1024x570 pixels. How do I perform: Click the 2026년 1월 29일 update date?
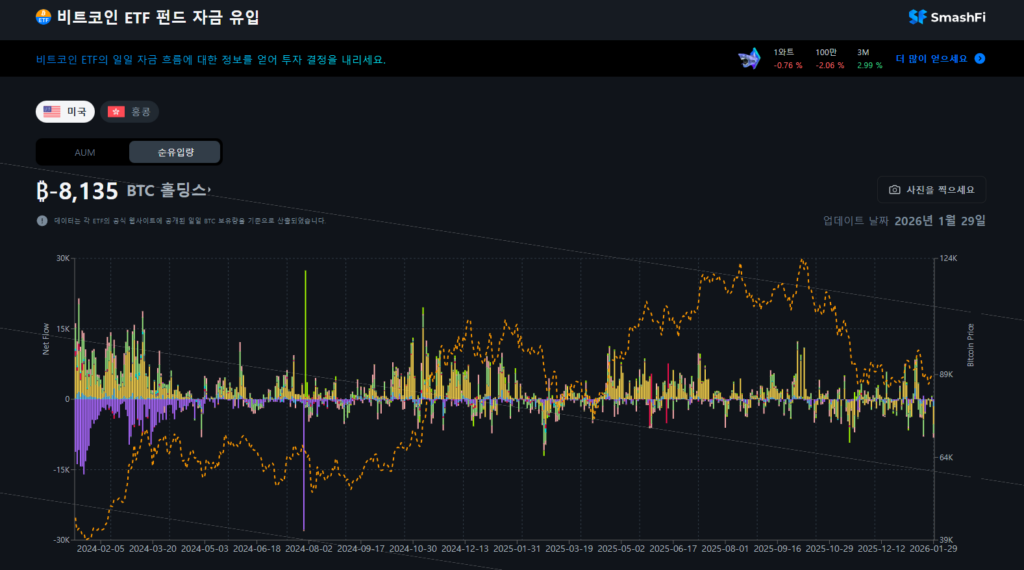940,221
